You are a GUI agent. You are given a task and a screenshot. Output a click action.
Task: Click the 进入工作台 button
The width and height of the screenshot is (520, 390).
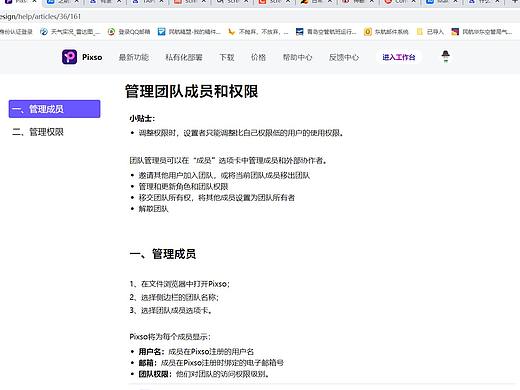399,57
